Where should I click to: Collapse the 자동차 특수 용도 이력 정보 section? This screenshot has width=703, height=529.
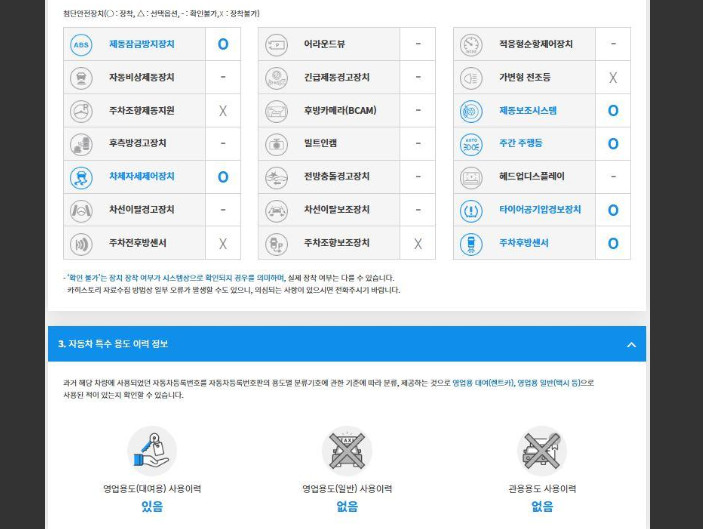(631, 344)
